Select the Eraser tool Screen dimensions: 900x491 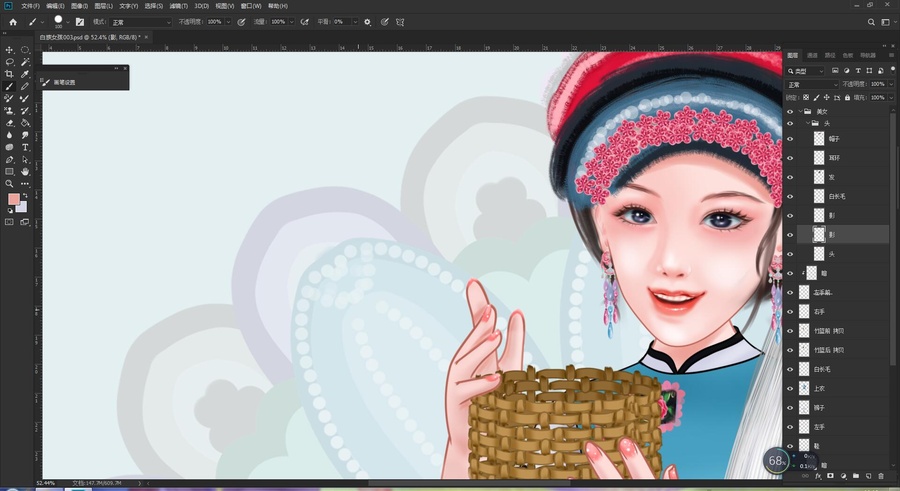pyautogui.click(x=9, y=123)
